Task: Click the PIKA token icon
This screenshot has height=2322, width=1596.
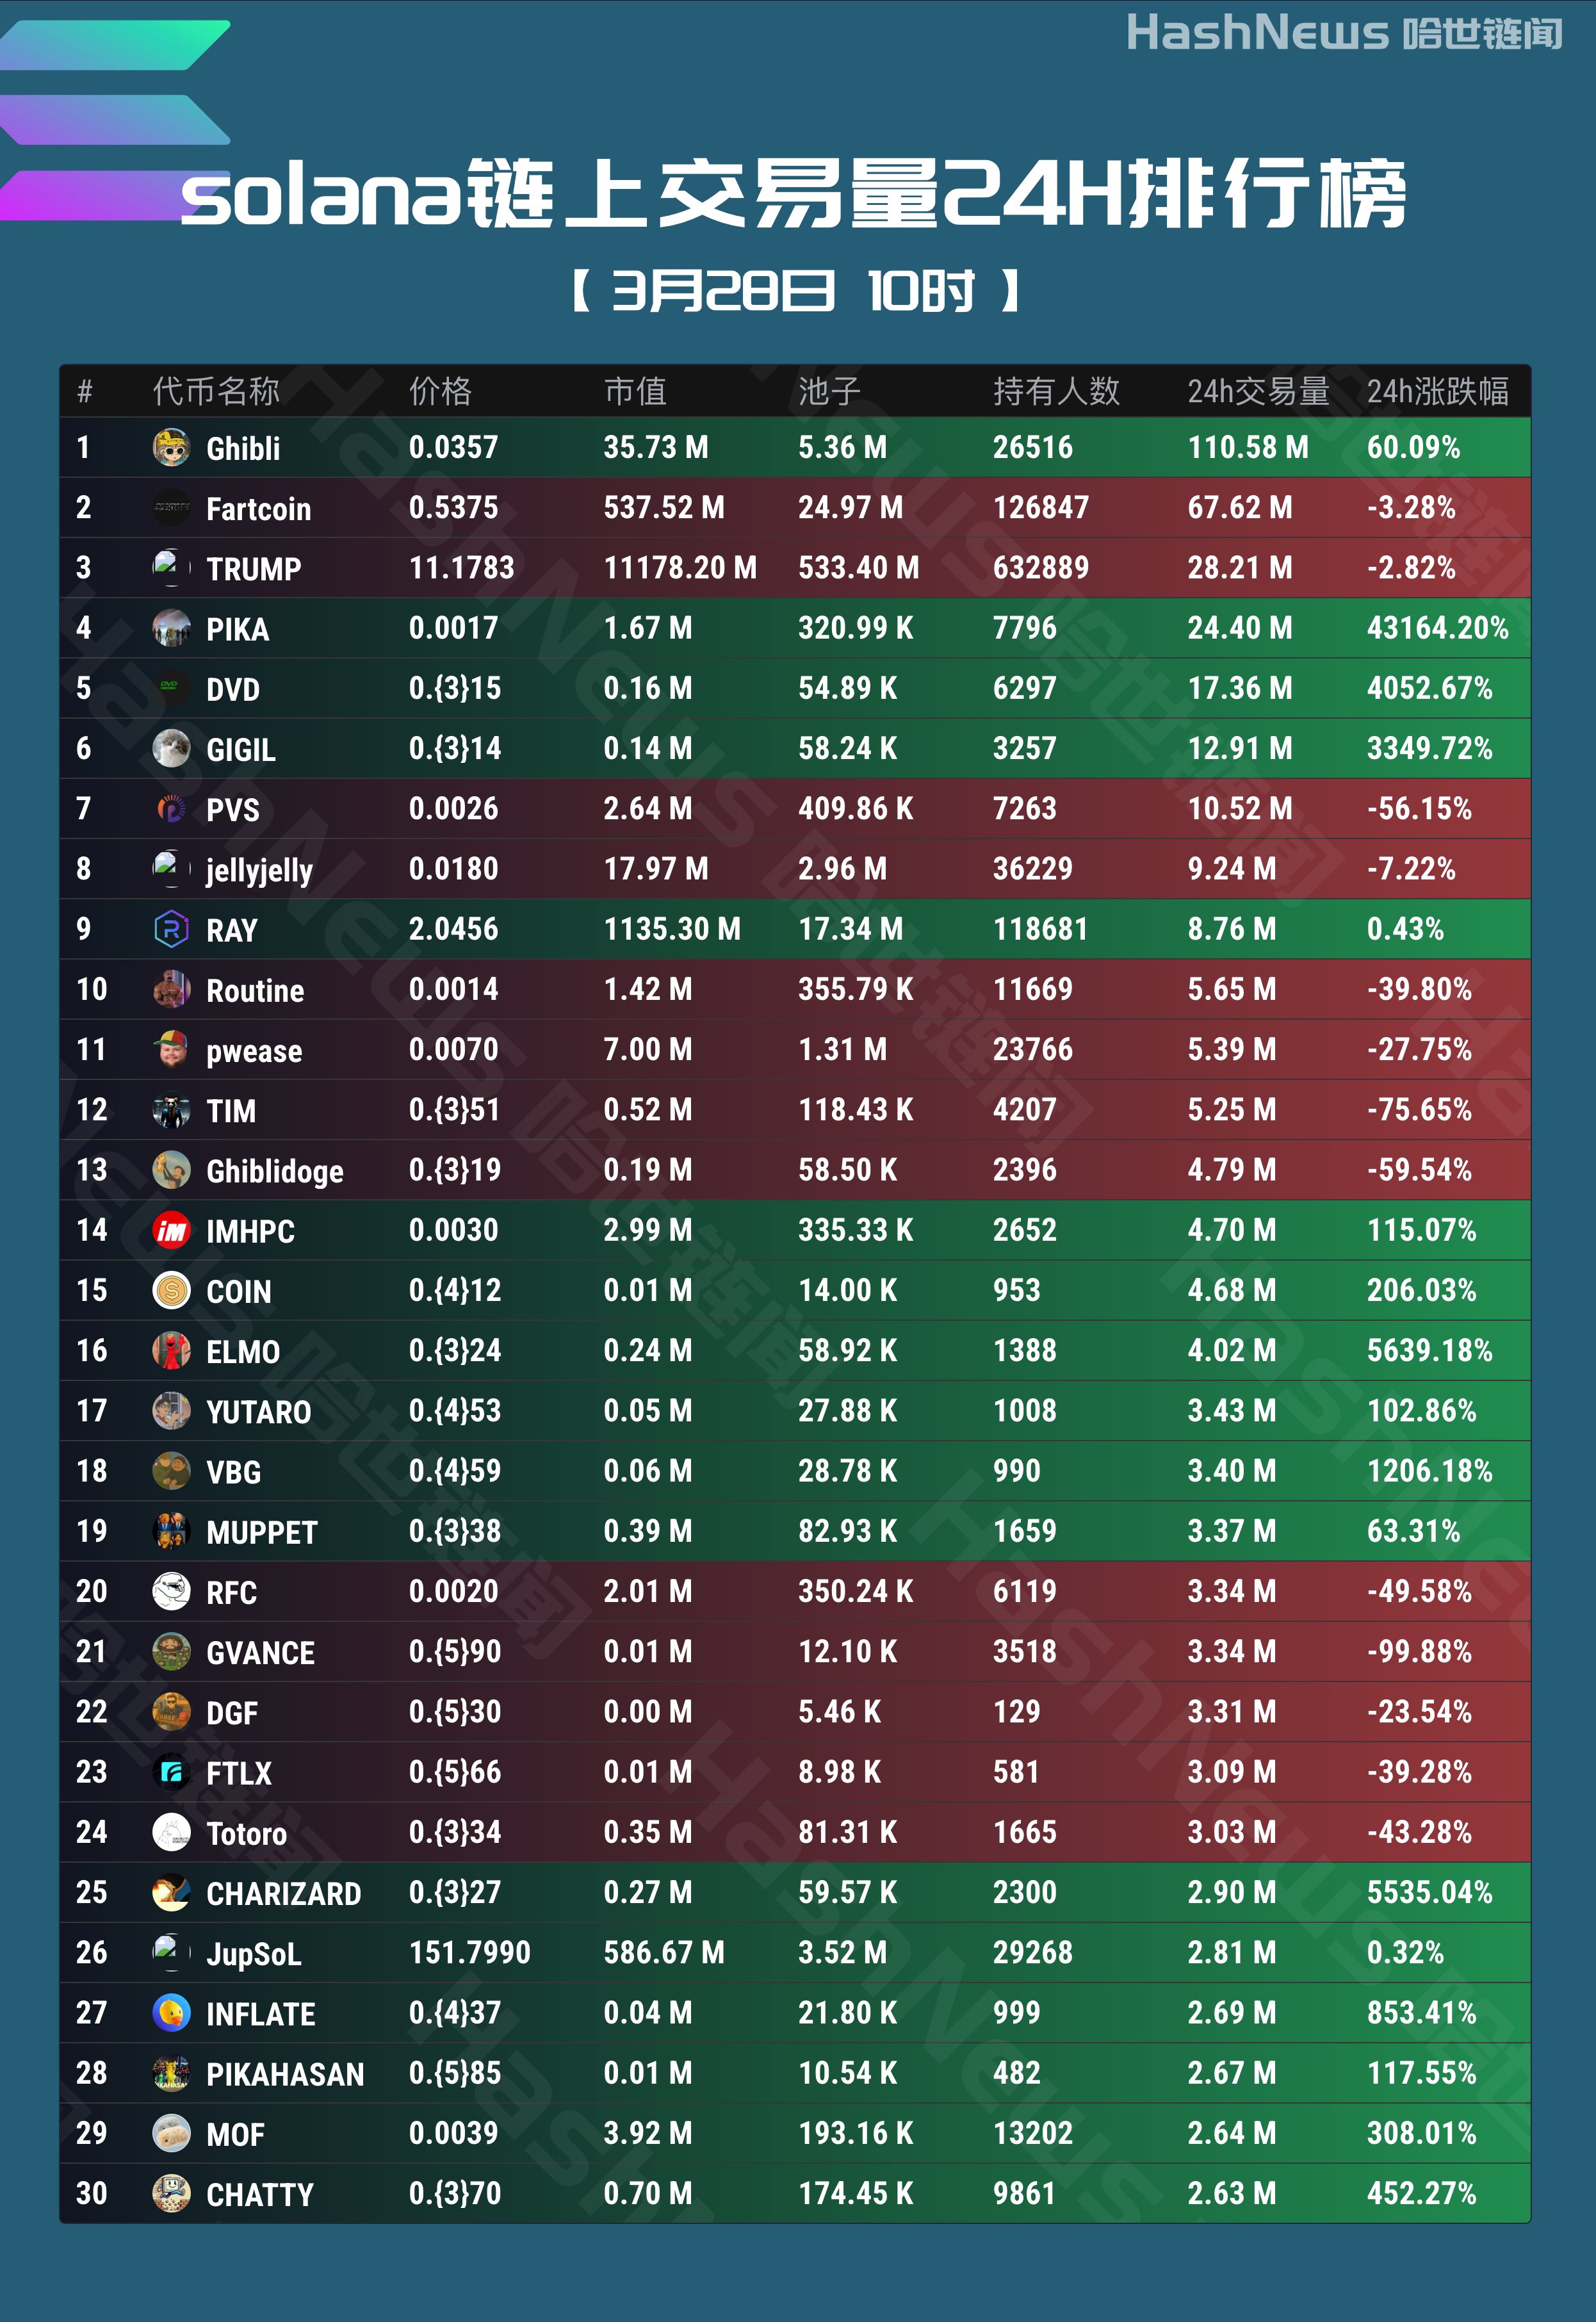Action: coord(171,628)
